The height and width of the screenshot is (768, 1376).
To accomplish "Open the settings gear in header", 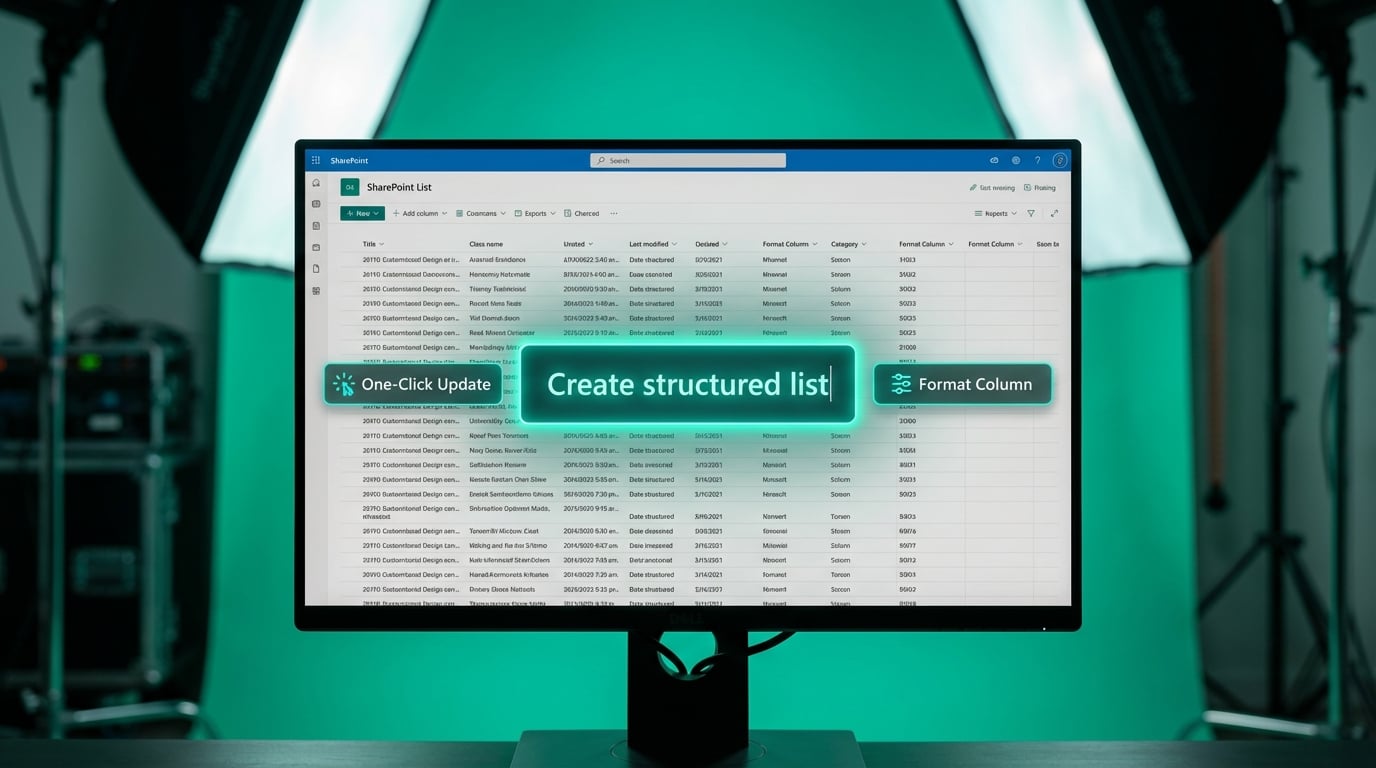I will click(x=1016, y=160).
